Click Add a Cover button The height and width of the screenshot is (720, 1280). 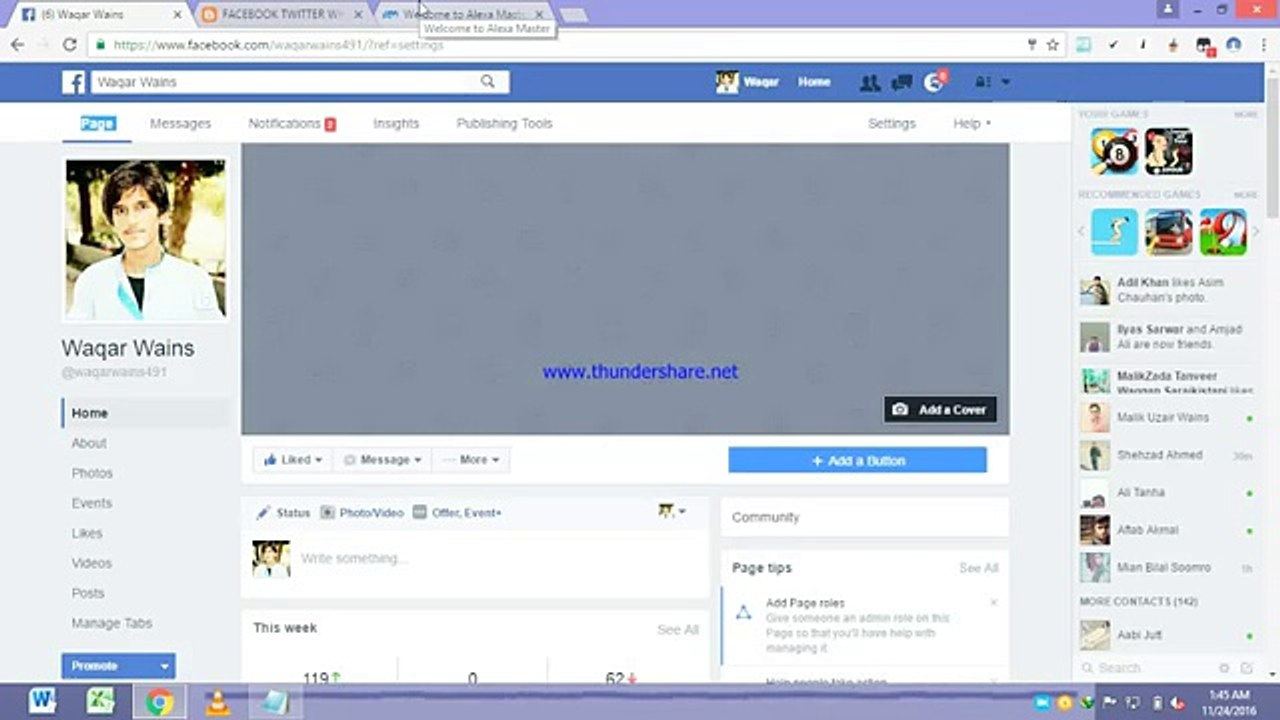coord(940,410)
